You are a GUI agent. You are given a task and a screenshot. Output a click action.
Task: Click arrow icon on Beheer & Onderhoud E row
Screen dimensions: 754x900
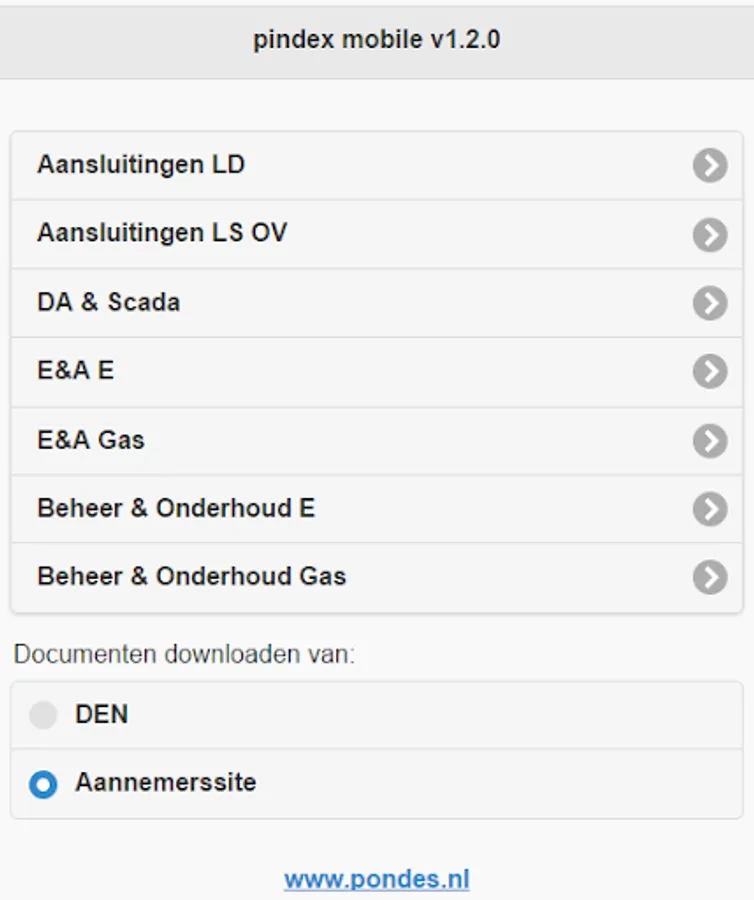pyautogui.click(x=710, y=509)
